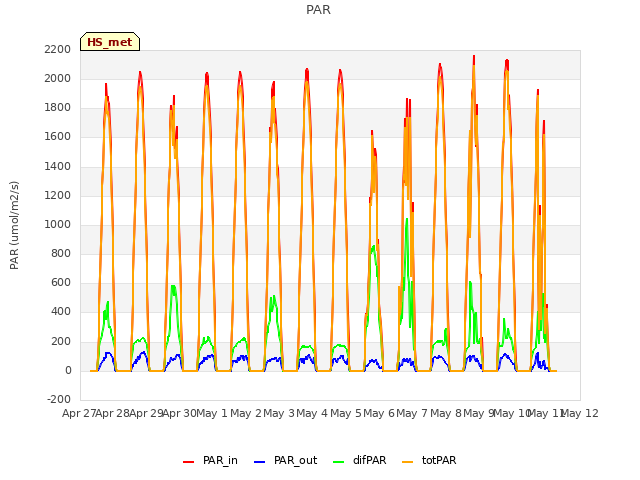Click y-axis tick label -200
The height and width of the screenshot is (480, 640).
[59, 399]
